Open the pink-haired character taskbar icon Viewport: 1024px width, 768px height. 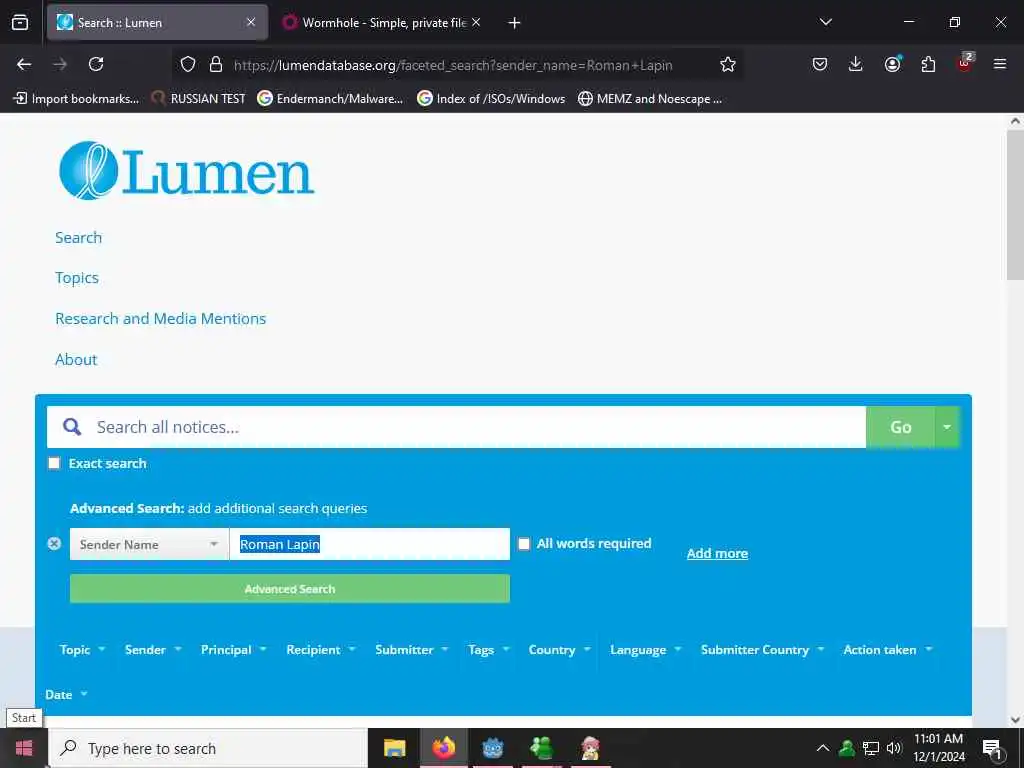pyautogui.click(x=590, y=748)
